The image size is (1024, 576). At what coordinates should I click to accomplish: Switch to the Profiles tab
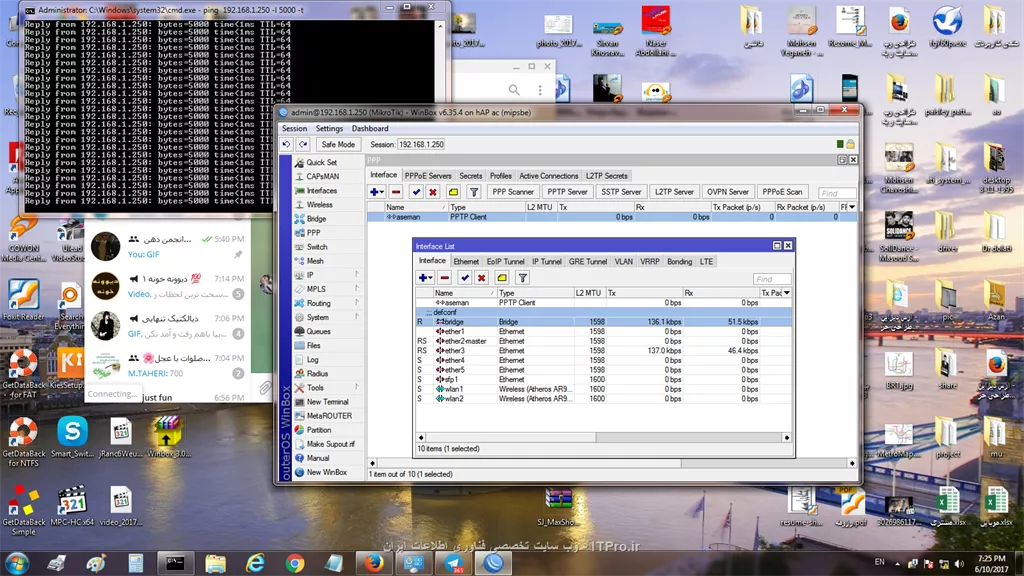(501, 176)
